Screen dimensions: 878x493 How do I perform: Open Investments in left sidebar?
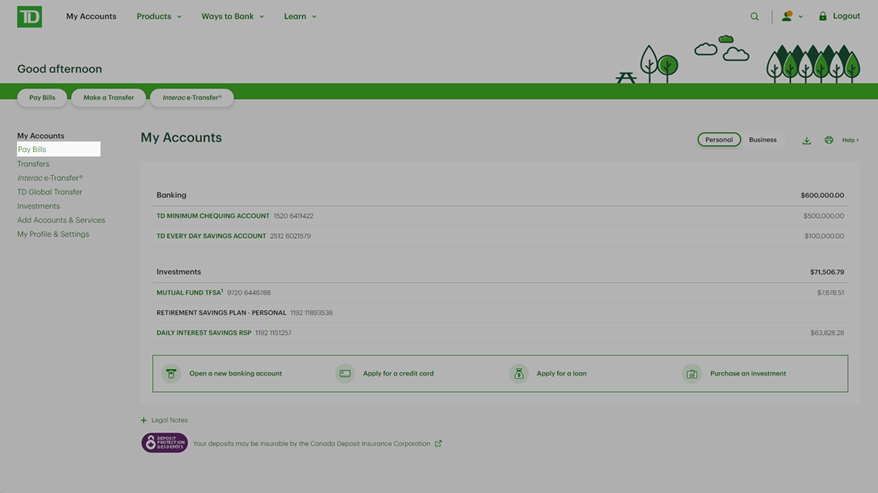(38, 206)
